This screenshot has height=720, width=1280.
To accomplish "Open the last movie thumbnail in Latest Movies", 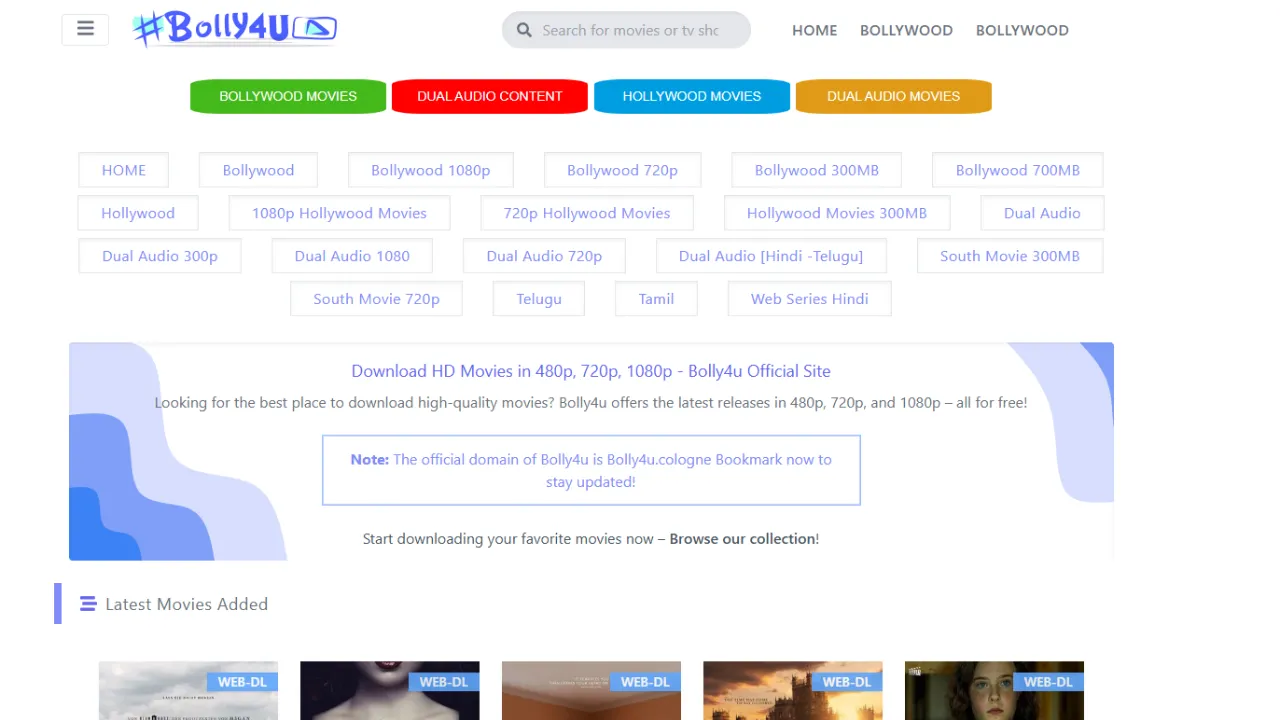I will pos(993,690).
